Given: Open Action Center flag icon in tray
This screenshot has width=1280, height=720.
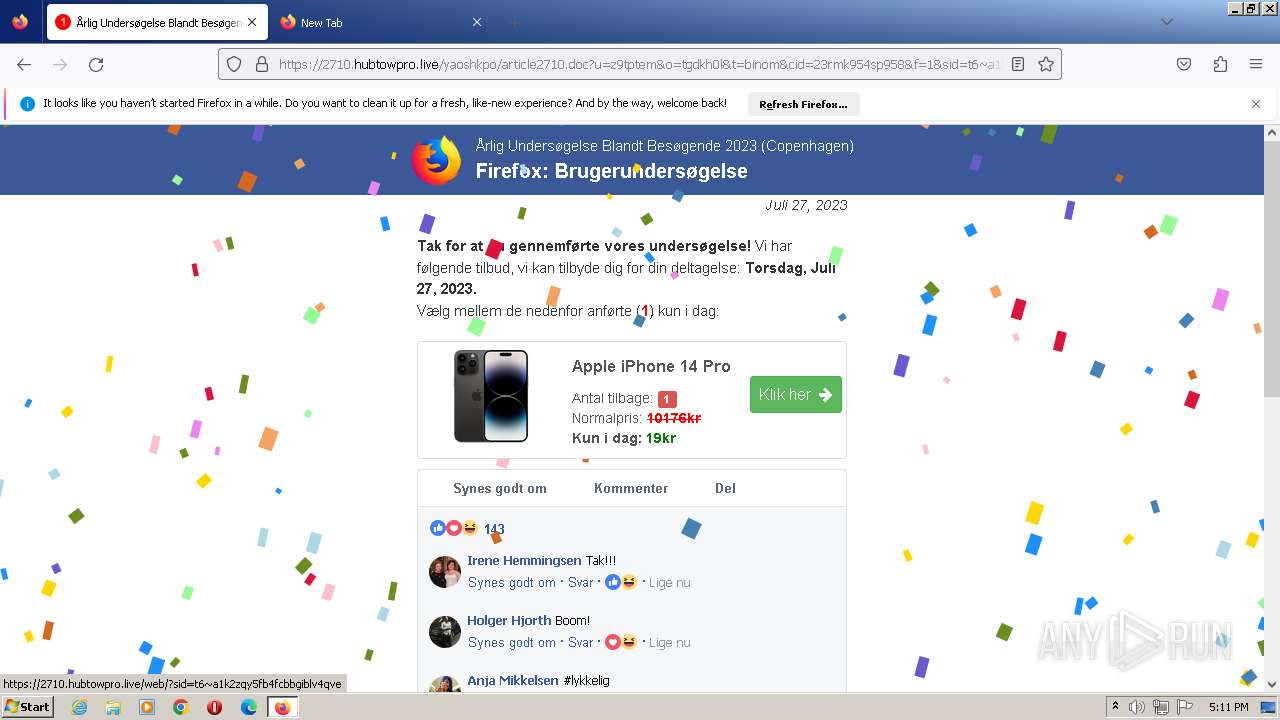Looking at the screenshot, I should click(x=1186, y=707).
